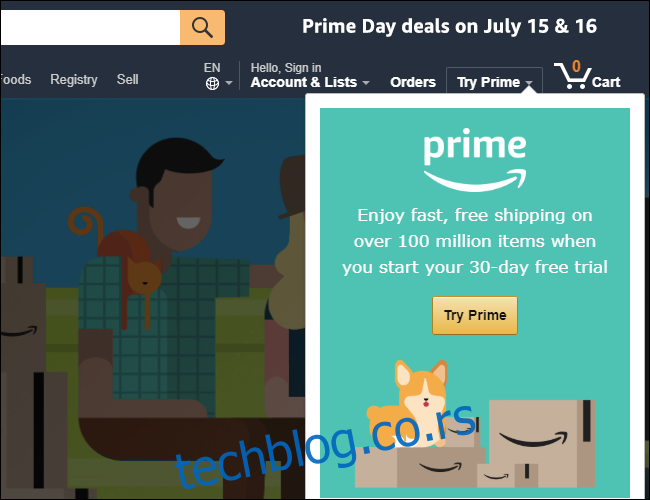Image resolution: width=650 pixels, height=500 pixels.
Task: Open the Sell menu item
Action: point(127,79)
